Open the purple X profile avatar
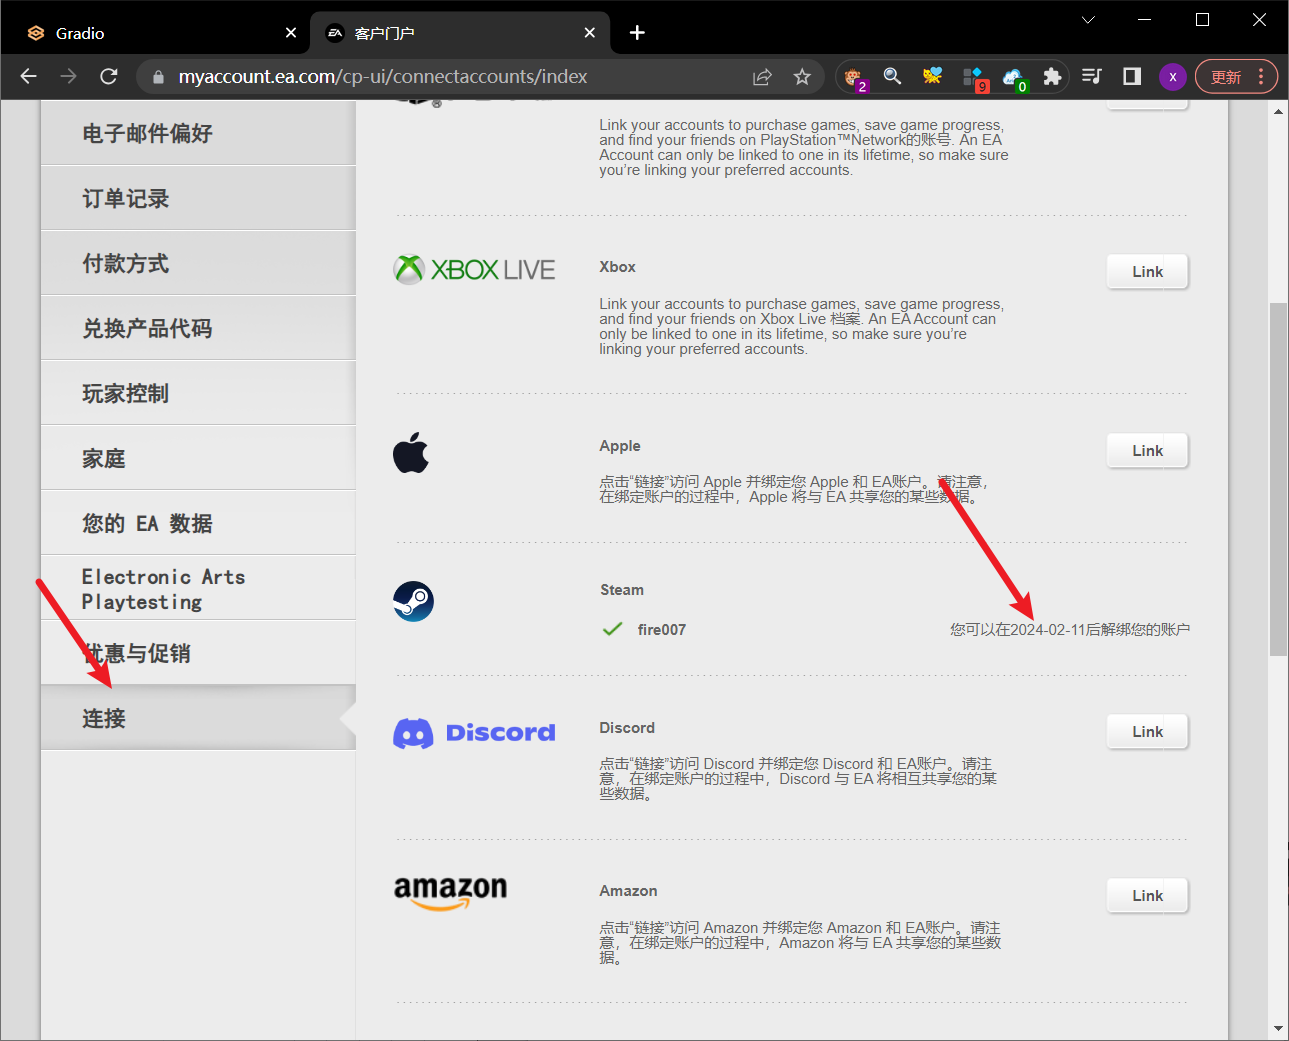The width and height of the screenshot is (1289, 1041). click(x=1173, y=77)
